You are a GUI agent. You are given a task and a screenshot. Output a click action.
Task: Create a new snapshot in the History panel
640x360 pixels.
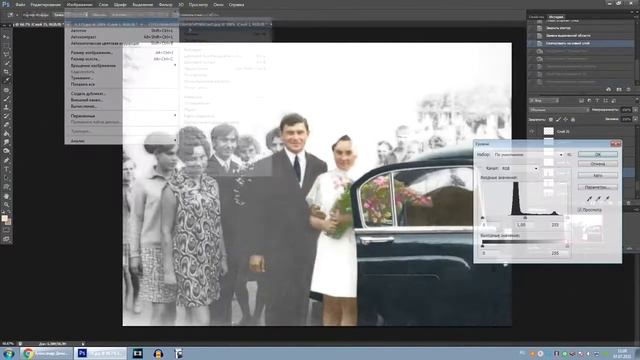(619, 89)
